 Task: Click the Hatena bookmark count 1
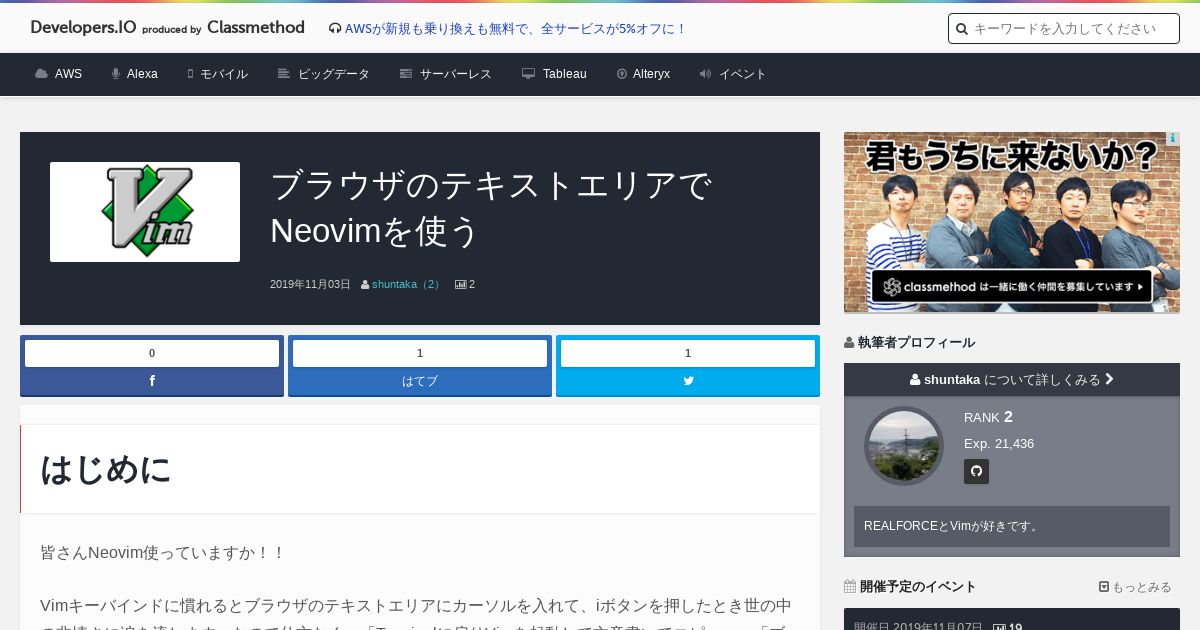(420, 353)
